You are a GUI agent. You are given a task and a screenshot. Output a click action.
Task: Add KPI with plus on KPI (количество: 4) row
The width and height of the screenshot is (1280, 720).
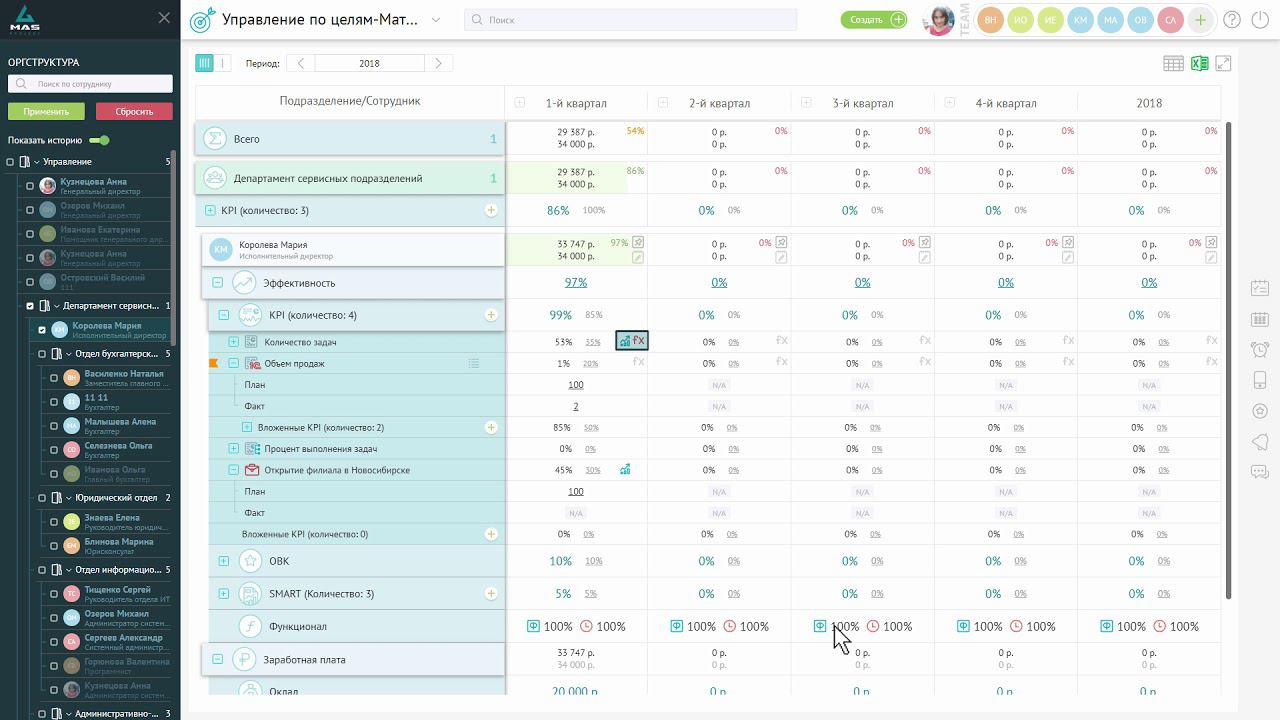(491, 315)
